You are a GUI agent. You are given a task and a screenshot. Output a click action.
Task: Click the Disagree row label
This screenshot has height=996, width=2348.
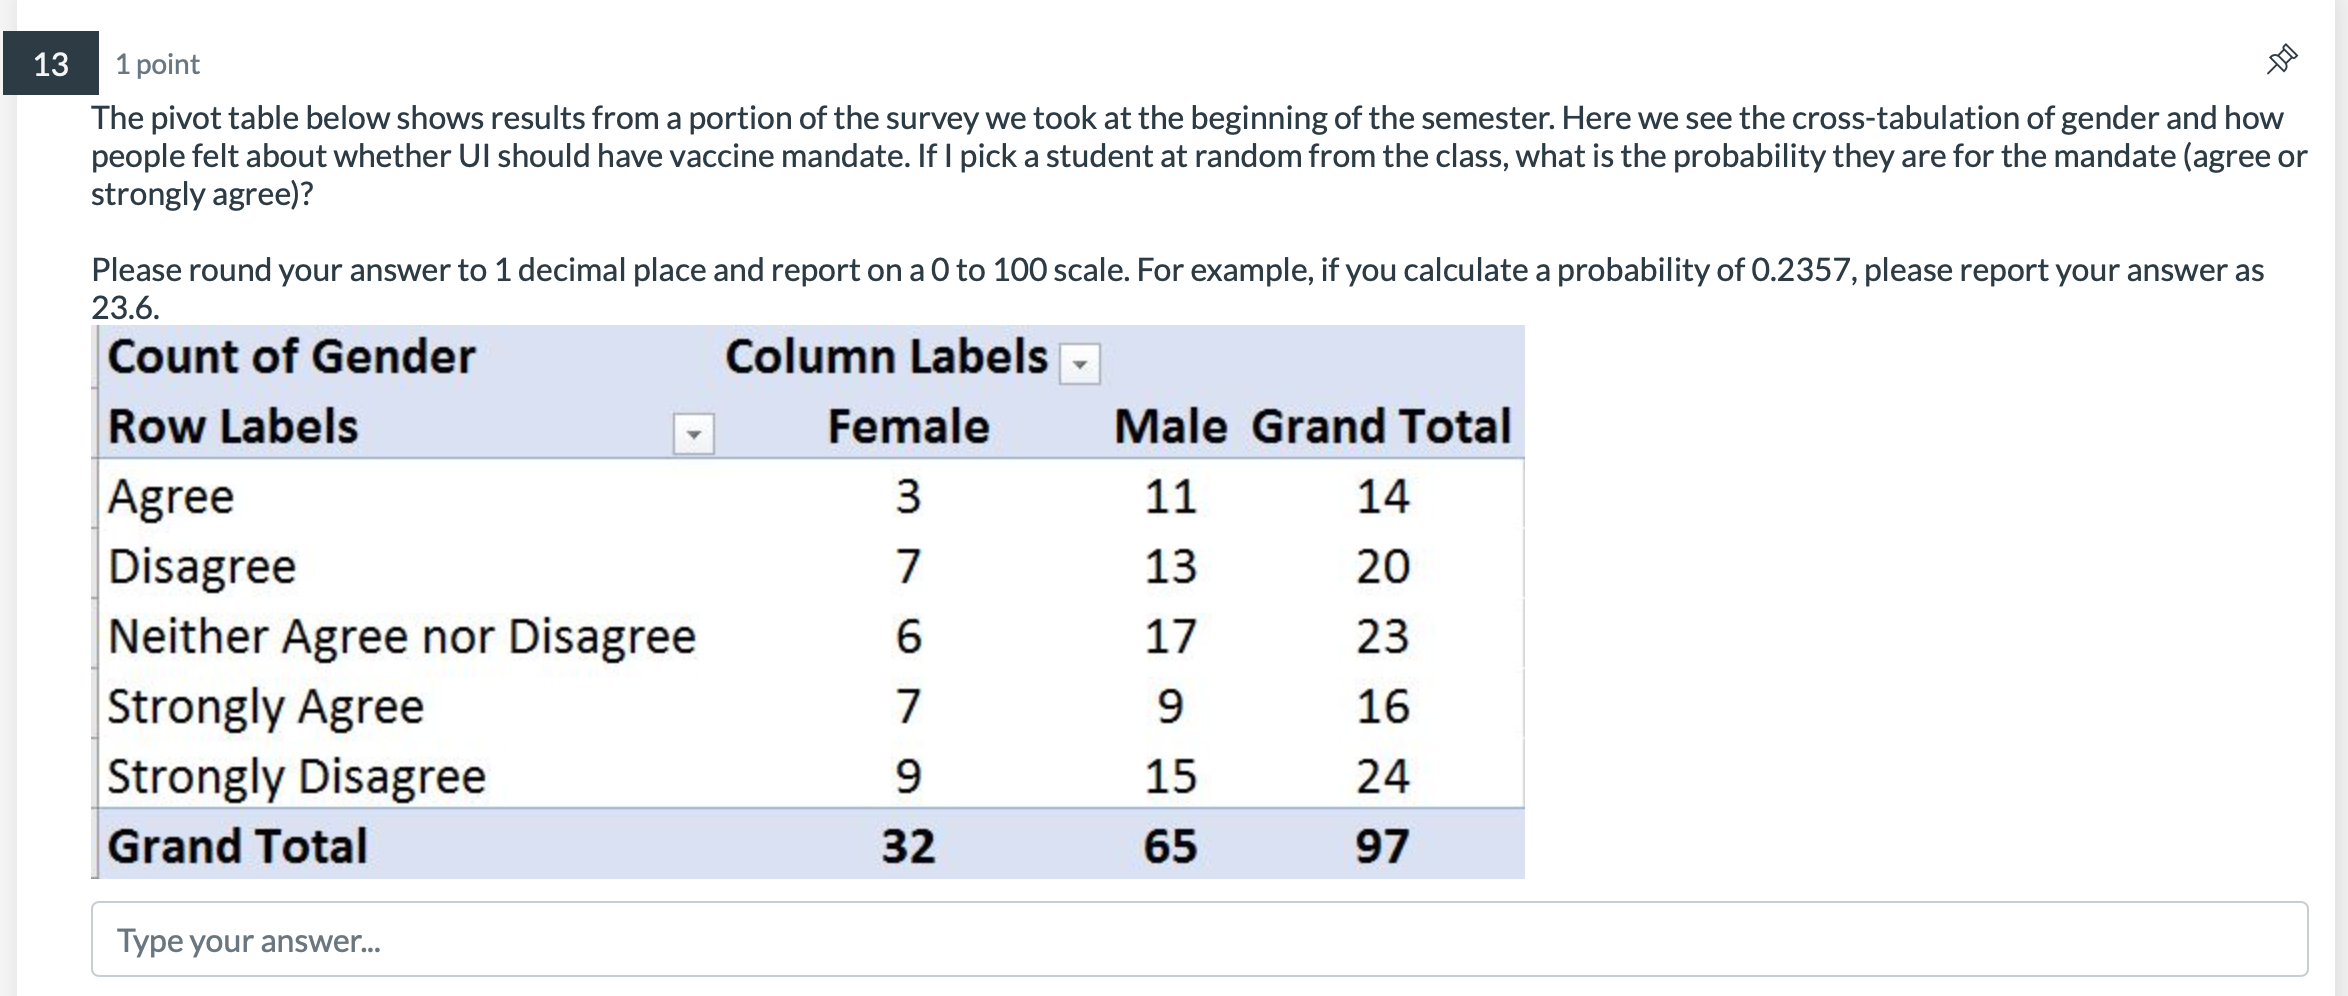pos(200,566)
